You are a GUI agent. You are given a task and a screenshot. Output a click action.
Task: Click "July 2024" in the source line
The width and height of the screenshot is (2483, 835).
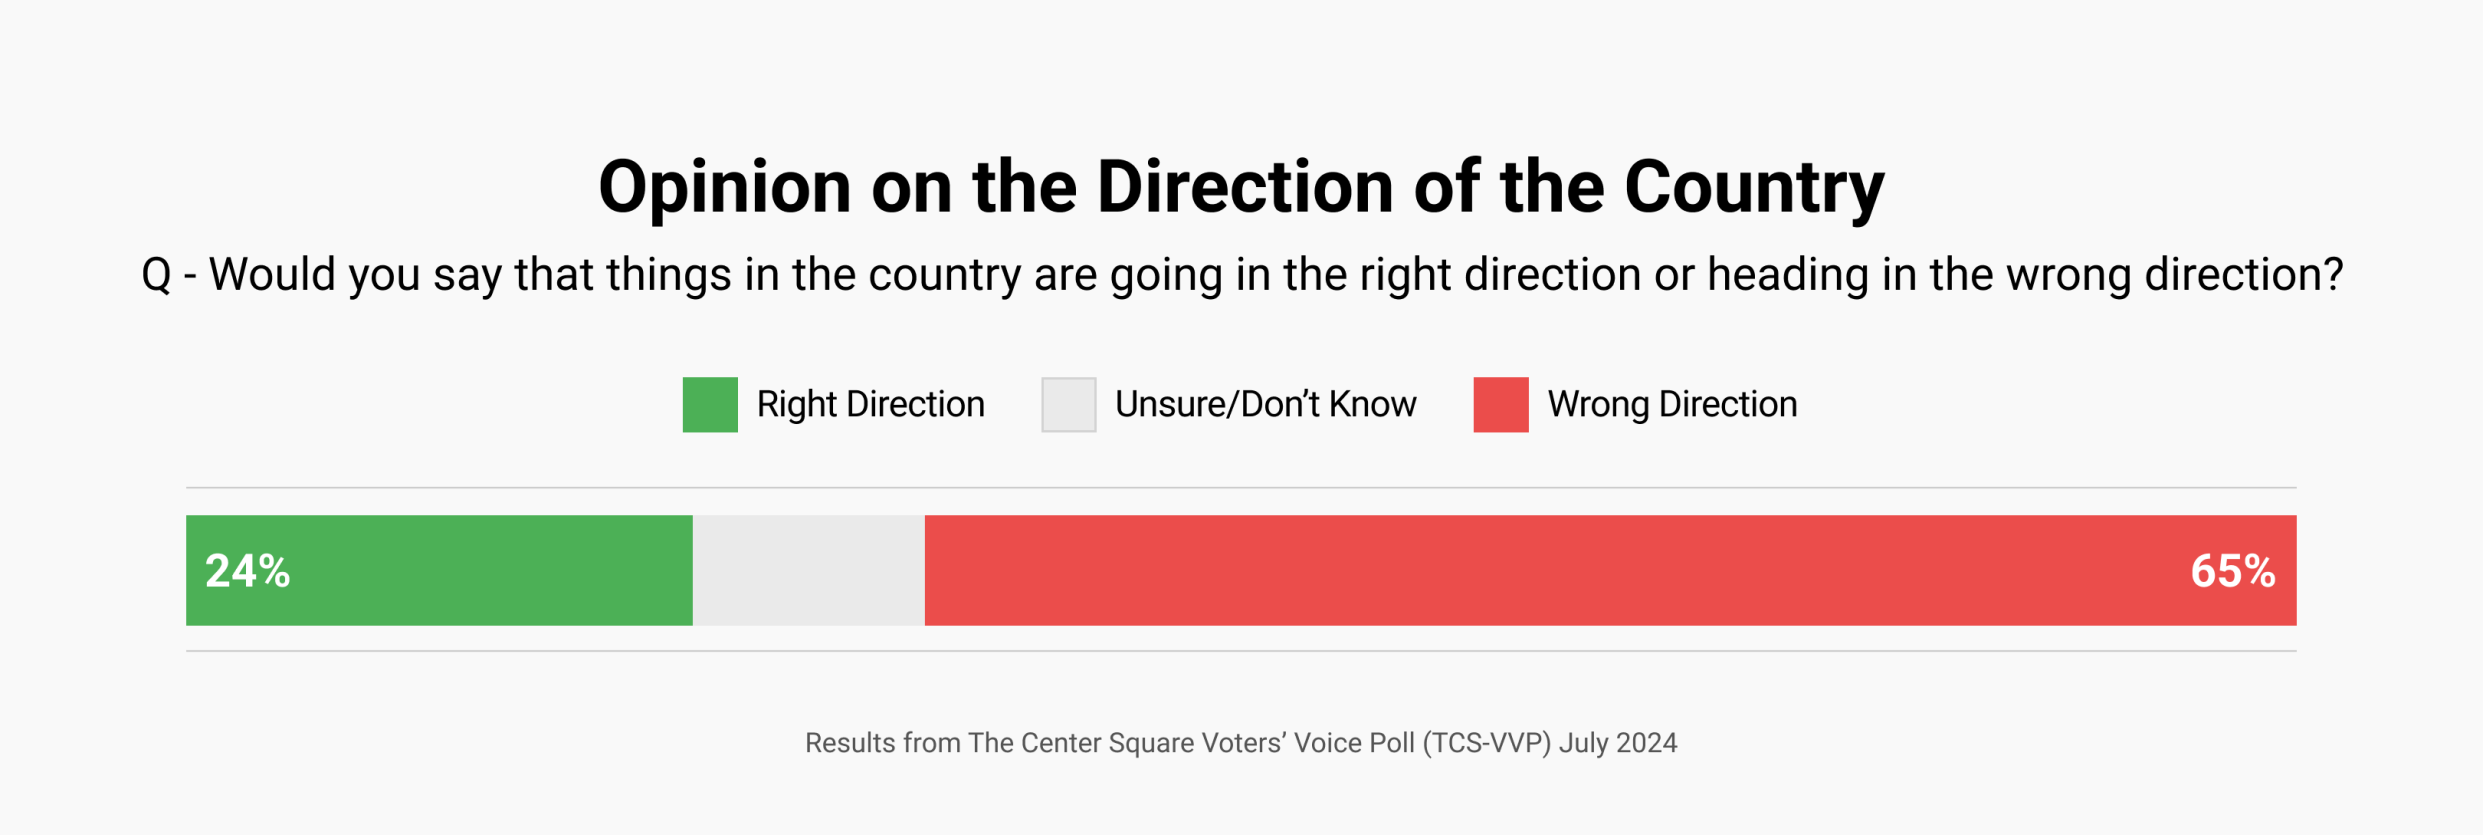pyautogui.click(x=1618, y=743)
